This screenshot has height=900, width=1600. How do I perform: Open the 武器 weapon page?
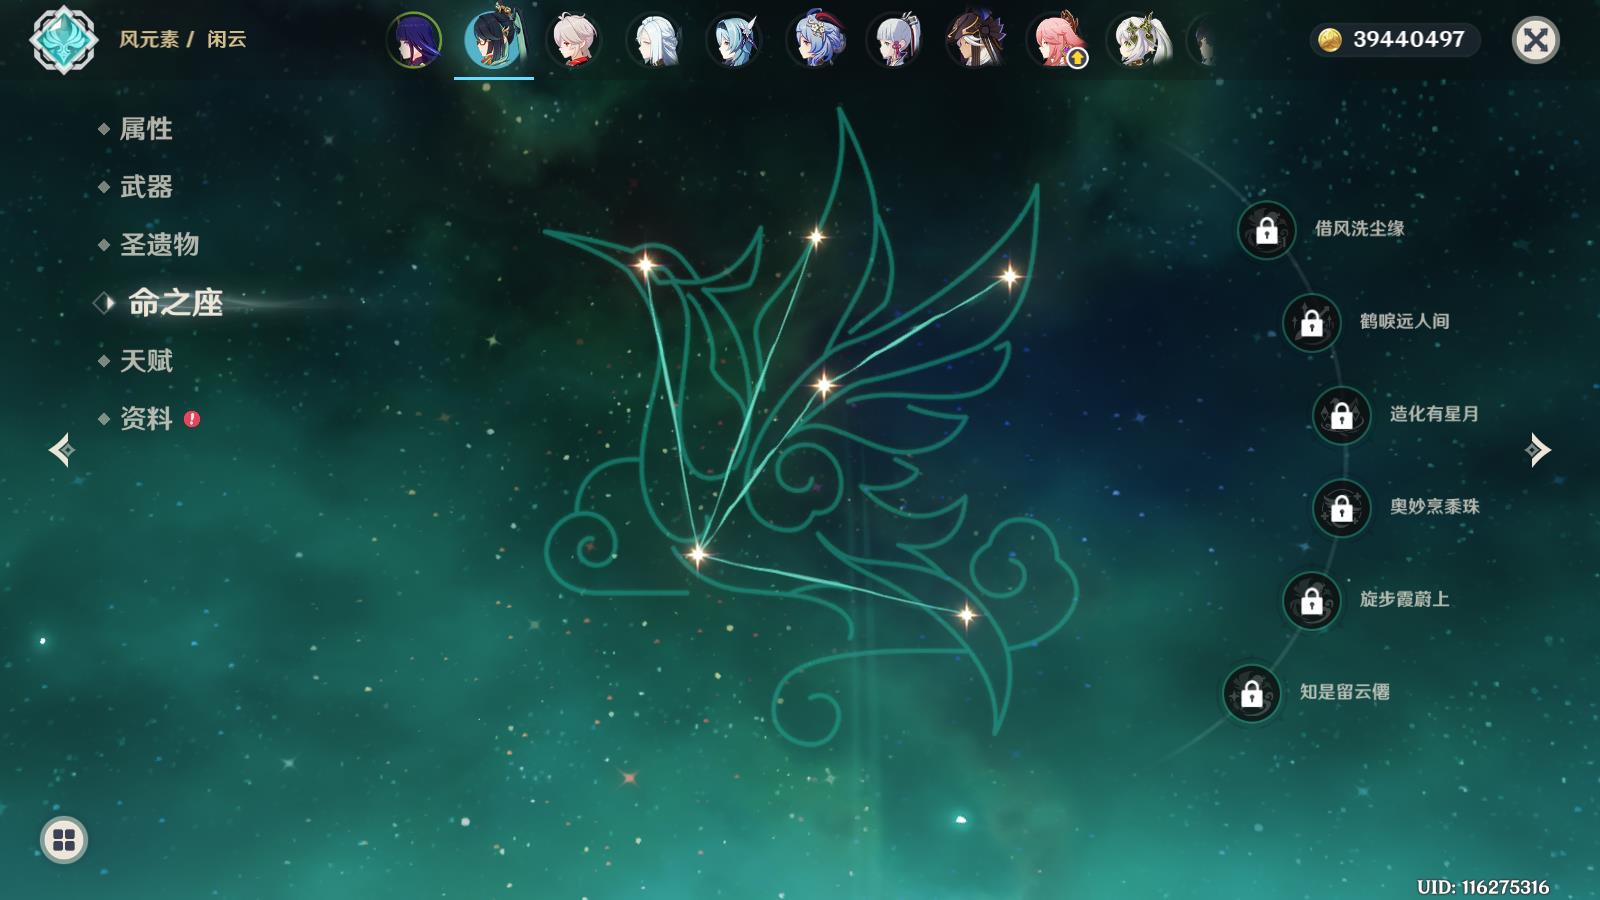[146, 186]
